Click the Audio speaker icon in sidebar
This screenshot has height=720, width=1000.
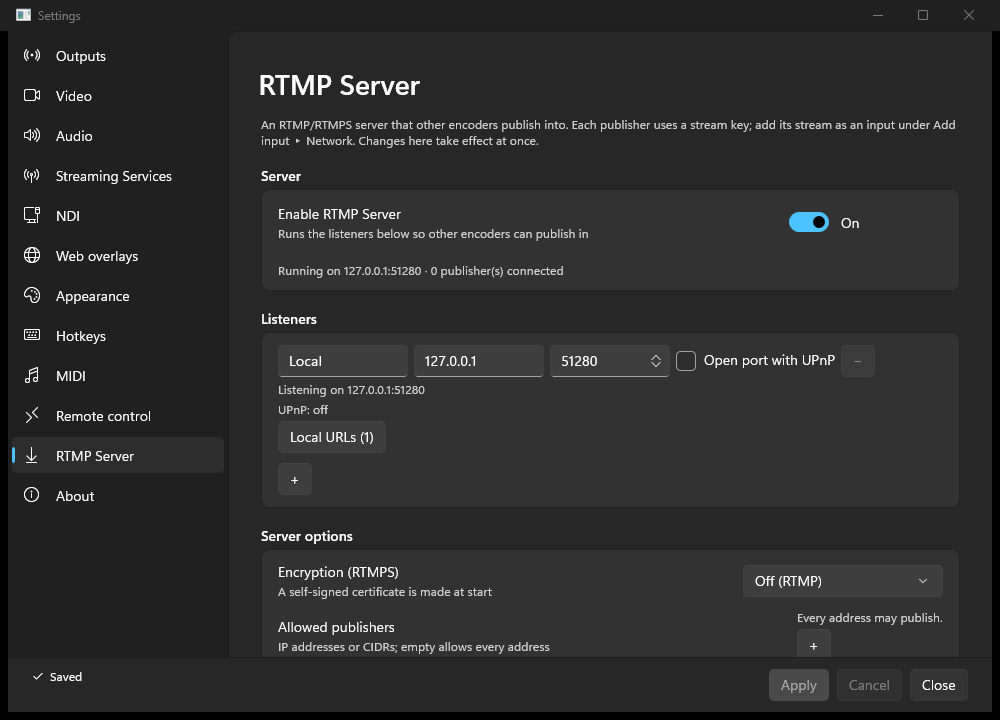32,135
